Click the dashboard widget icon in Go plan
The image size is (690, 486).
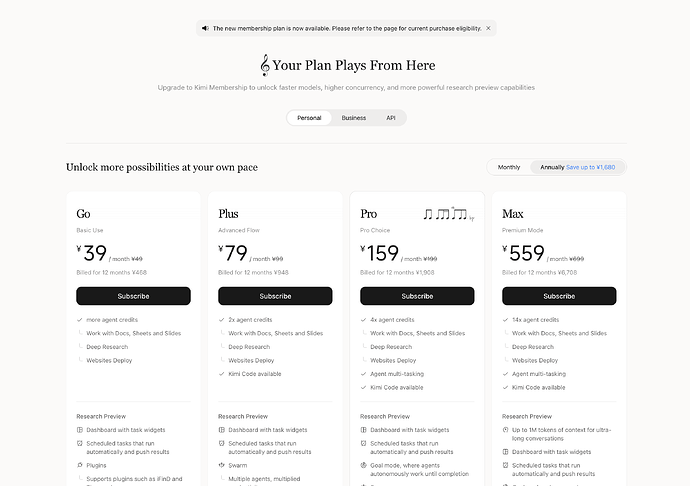click(x=80, y=430)
